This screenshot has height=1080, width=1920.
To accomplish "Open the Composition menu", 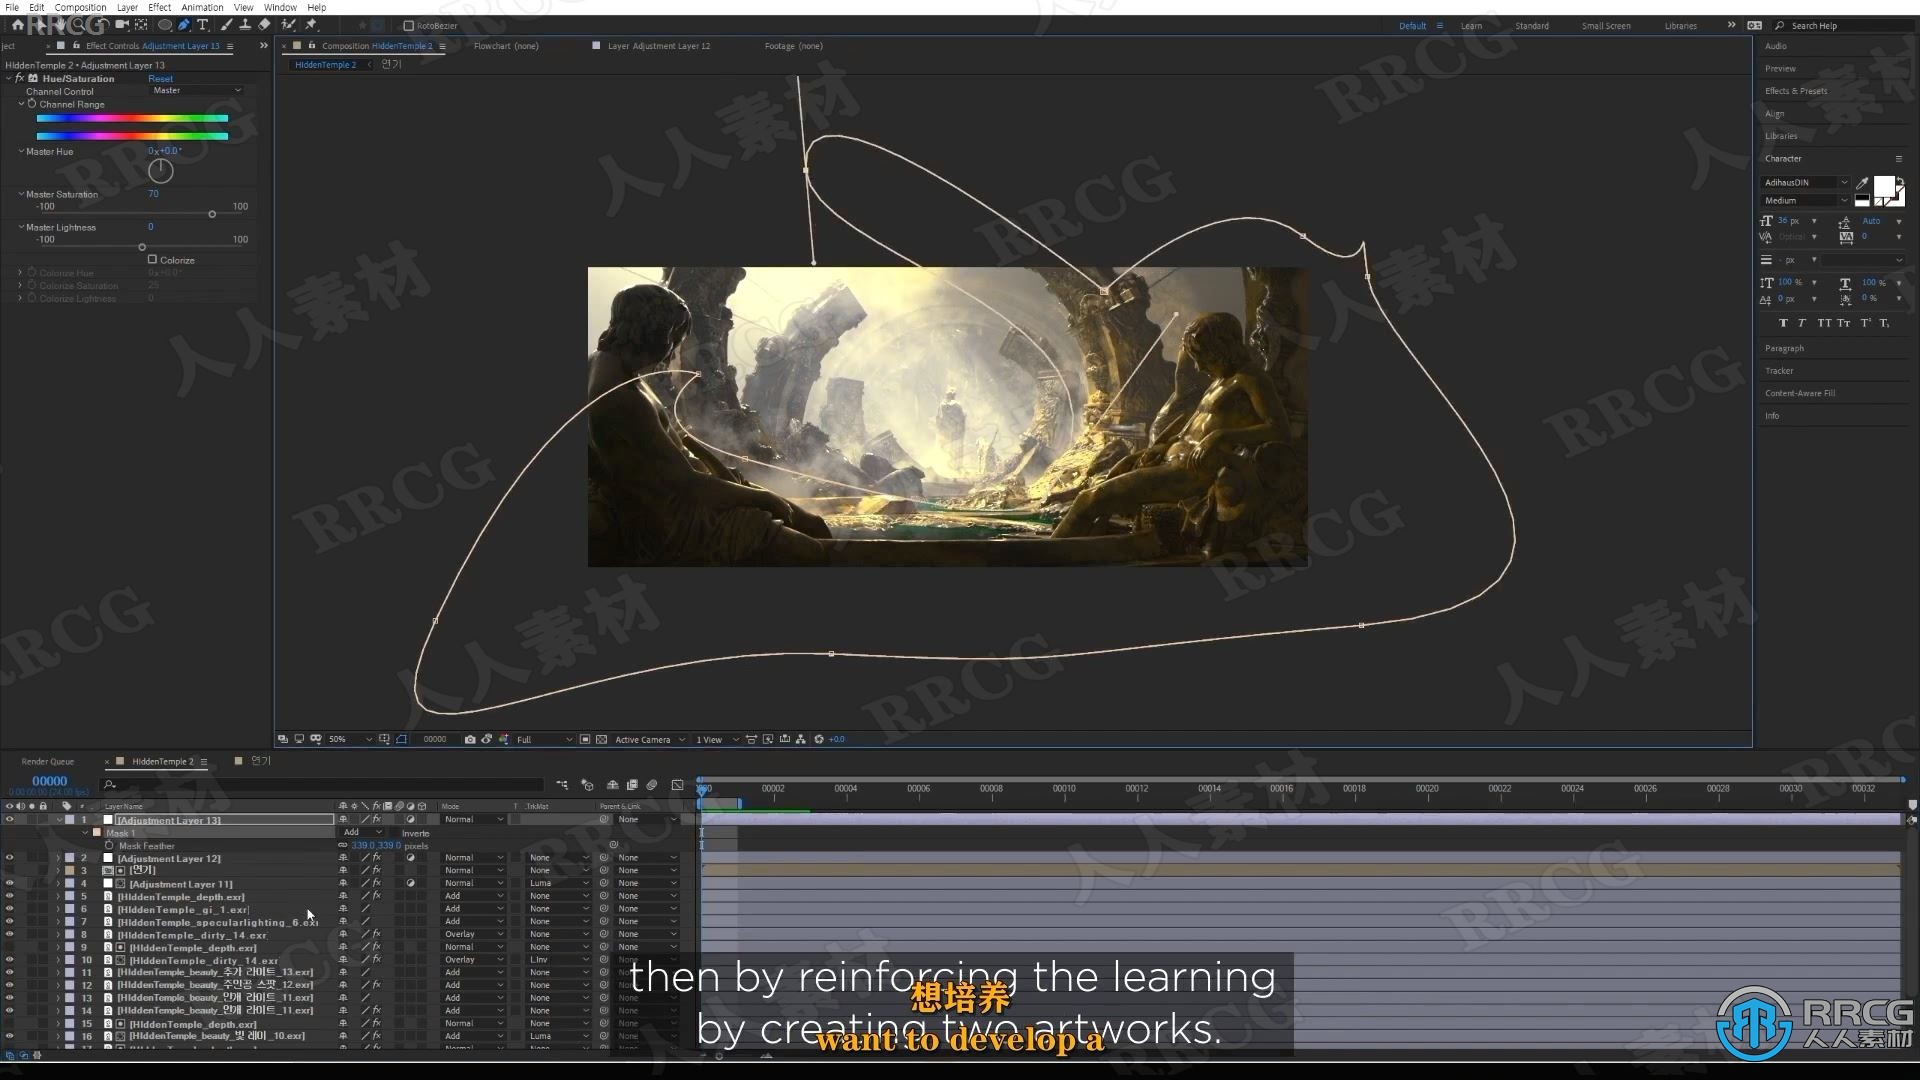I will point(80,7).
